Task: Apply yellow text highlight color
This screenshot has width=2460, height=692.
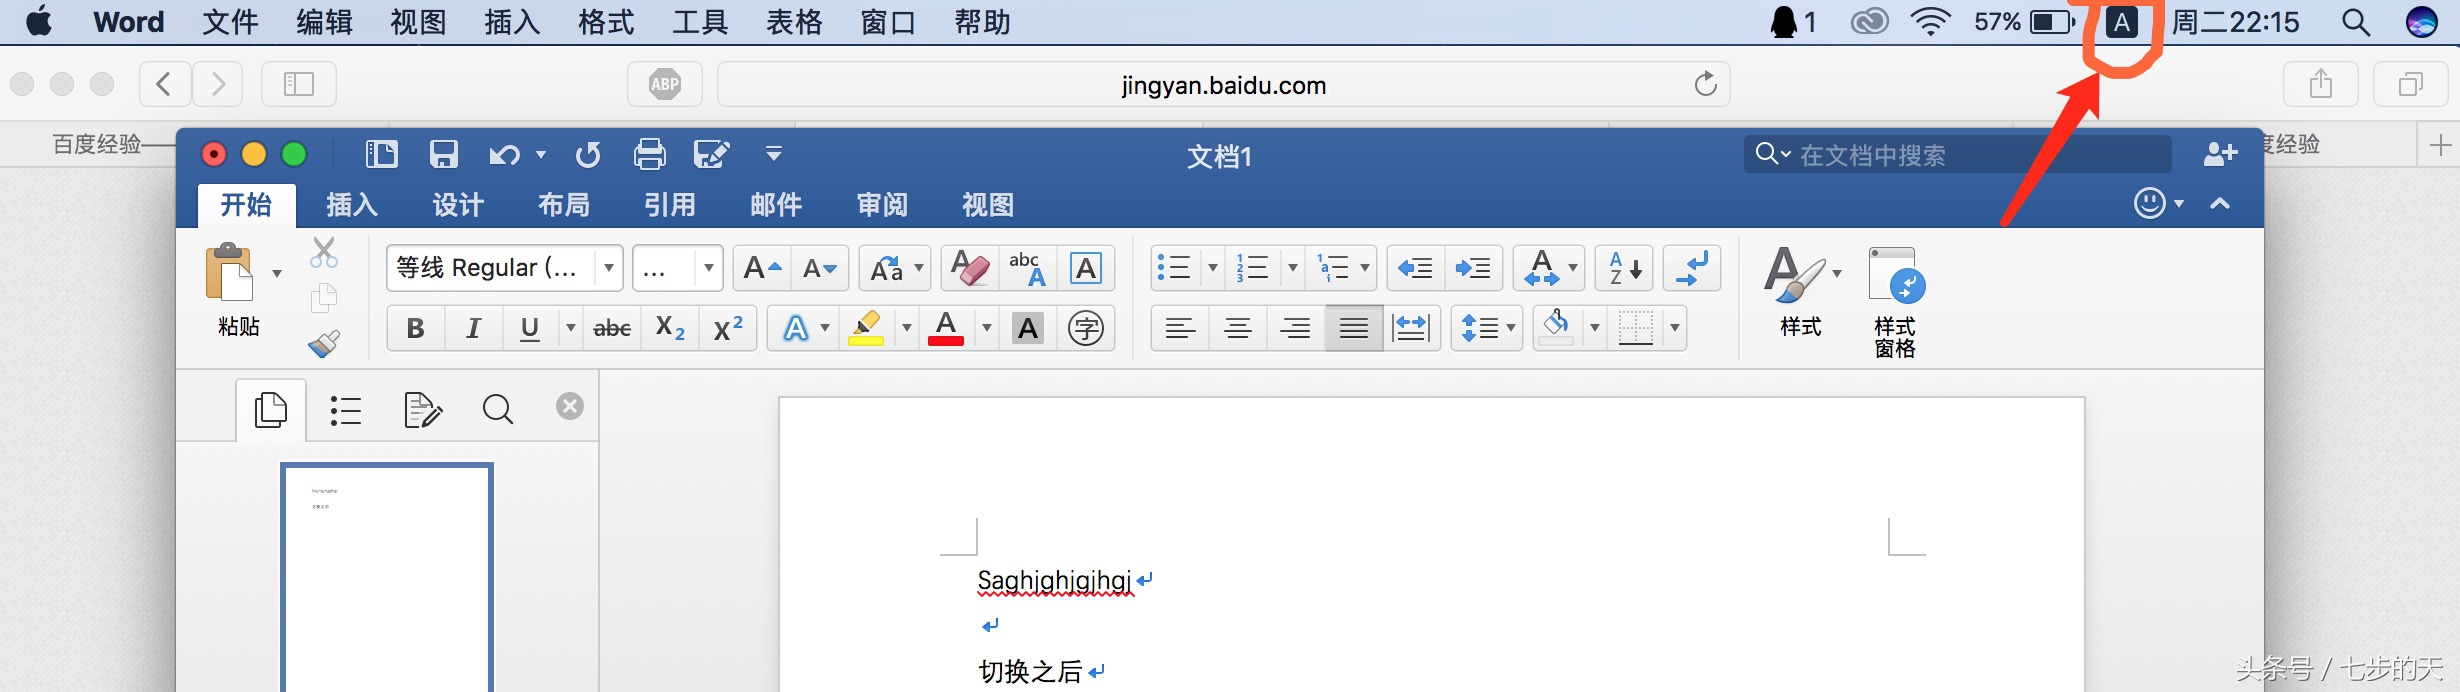Action: 865,328
